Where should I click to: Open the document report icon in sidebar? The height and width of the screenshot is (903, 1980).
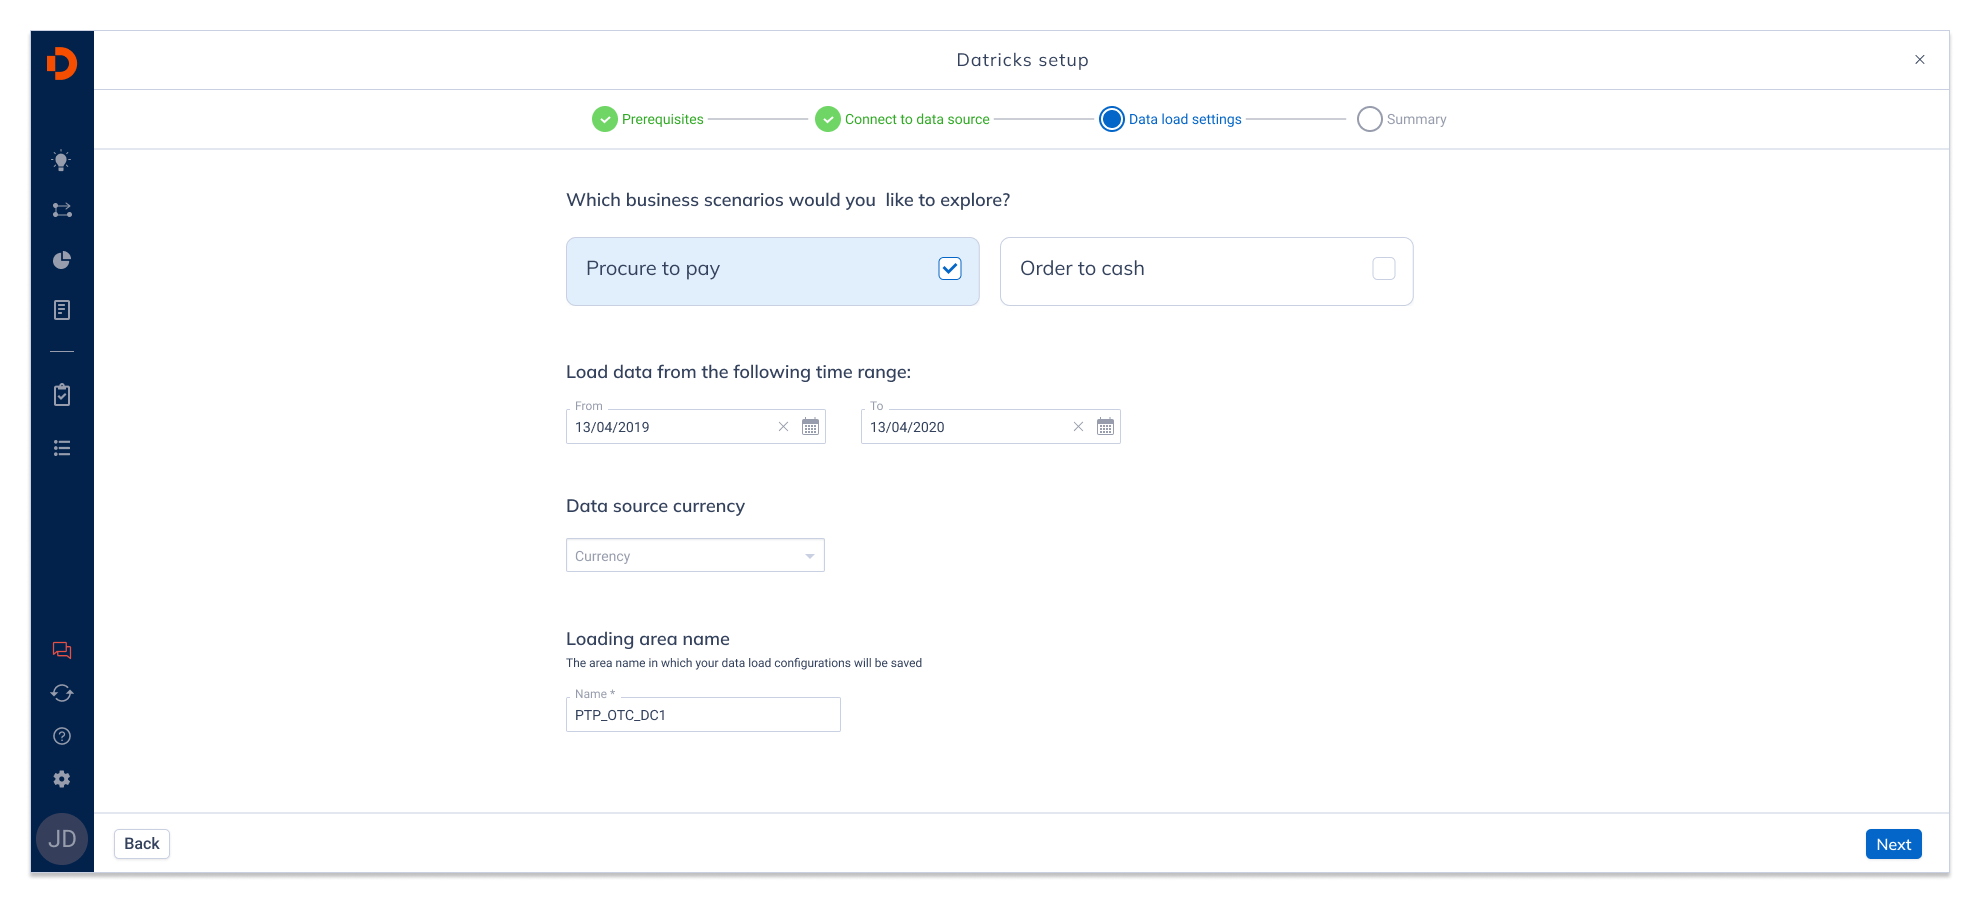tap(62, 310)
